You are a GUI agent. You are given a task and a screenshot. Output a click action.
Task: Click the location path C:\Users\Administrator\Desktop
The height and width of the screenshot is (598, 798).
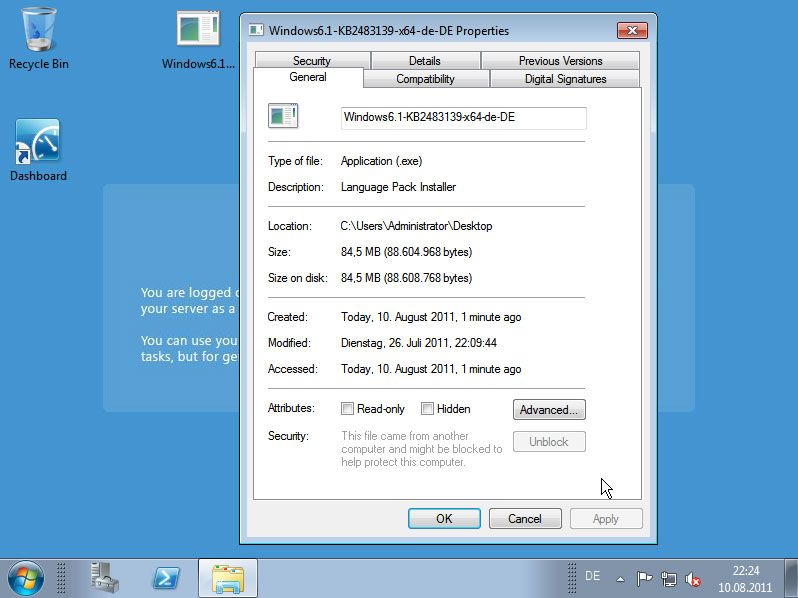pyautogui.click(x=416, y=226)
